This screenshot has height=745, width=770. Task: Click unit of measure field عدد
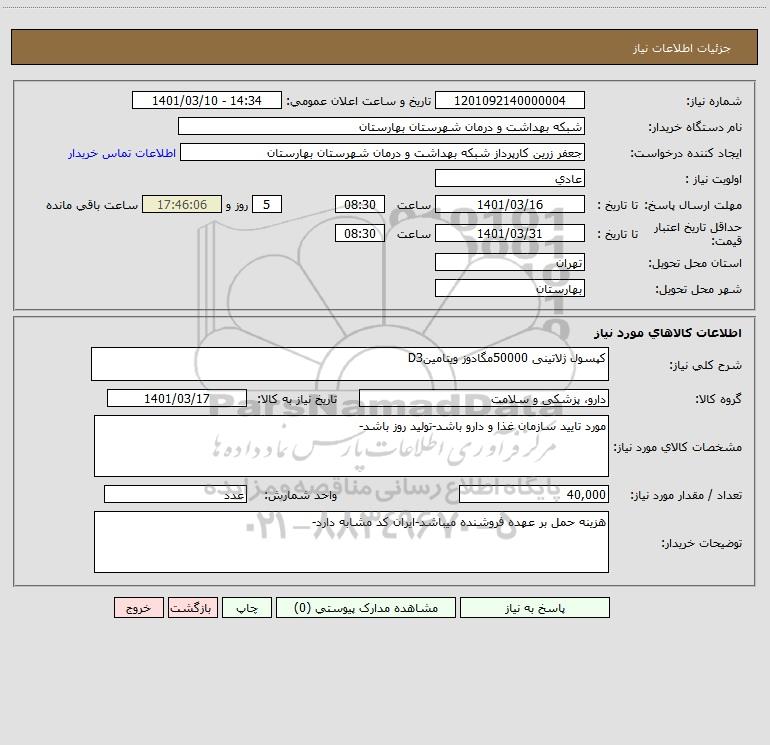[175, 494]
